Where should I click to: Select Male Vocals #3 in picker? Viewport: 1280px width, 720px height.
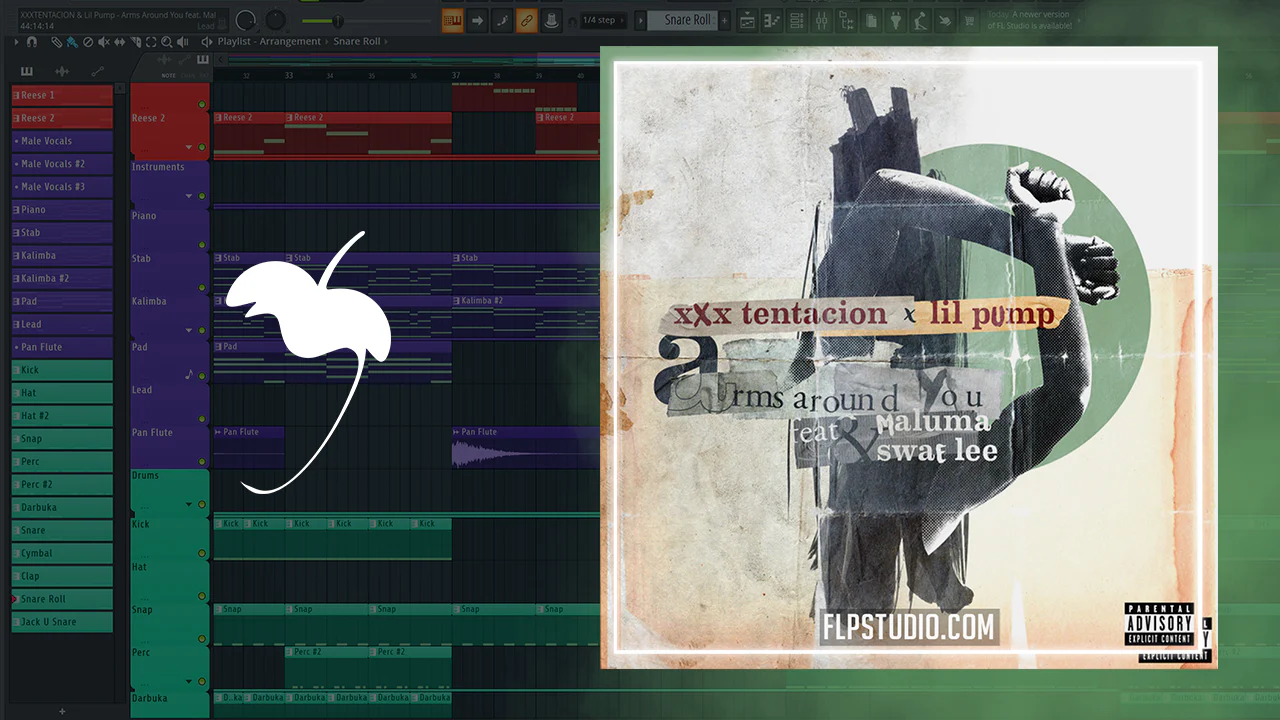pos(62,187)
